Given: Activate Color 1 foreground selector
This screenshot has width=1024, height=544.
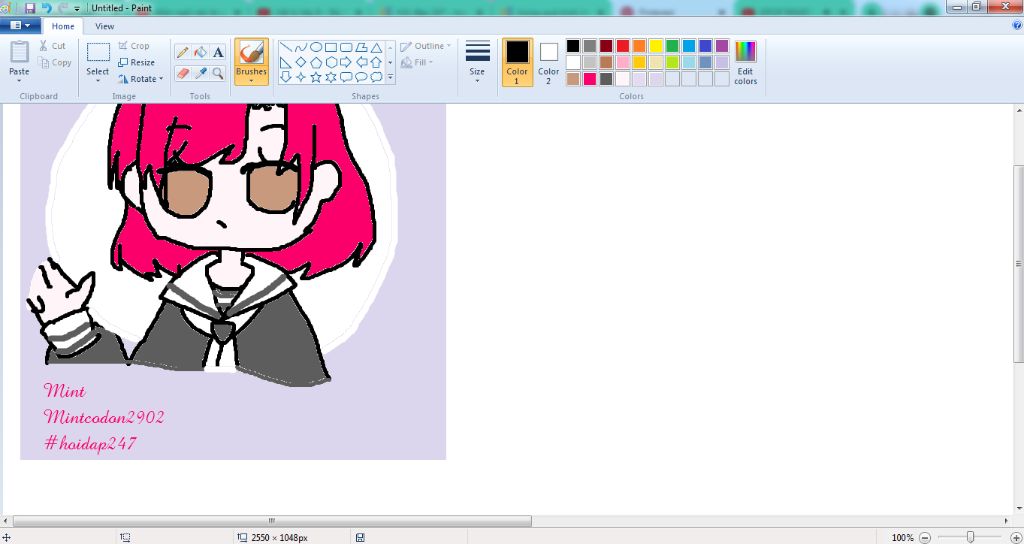Looking at the screenshot, I should pyautogui.click(x=517, y=62).
